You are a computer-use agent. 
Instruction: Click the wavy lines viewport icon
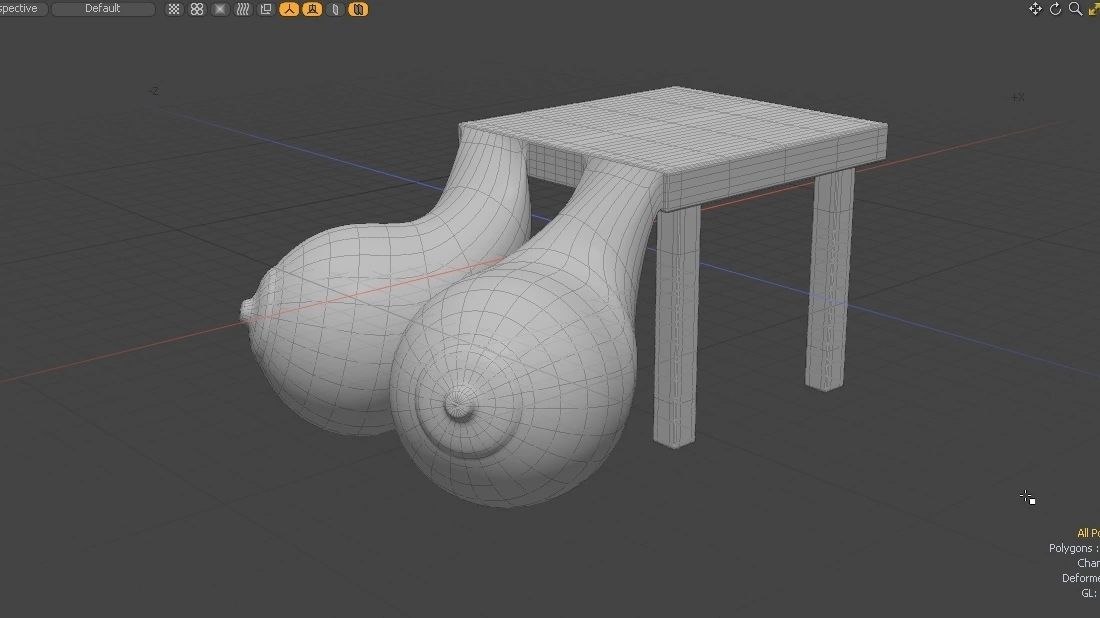tap(243, 9)
